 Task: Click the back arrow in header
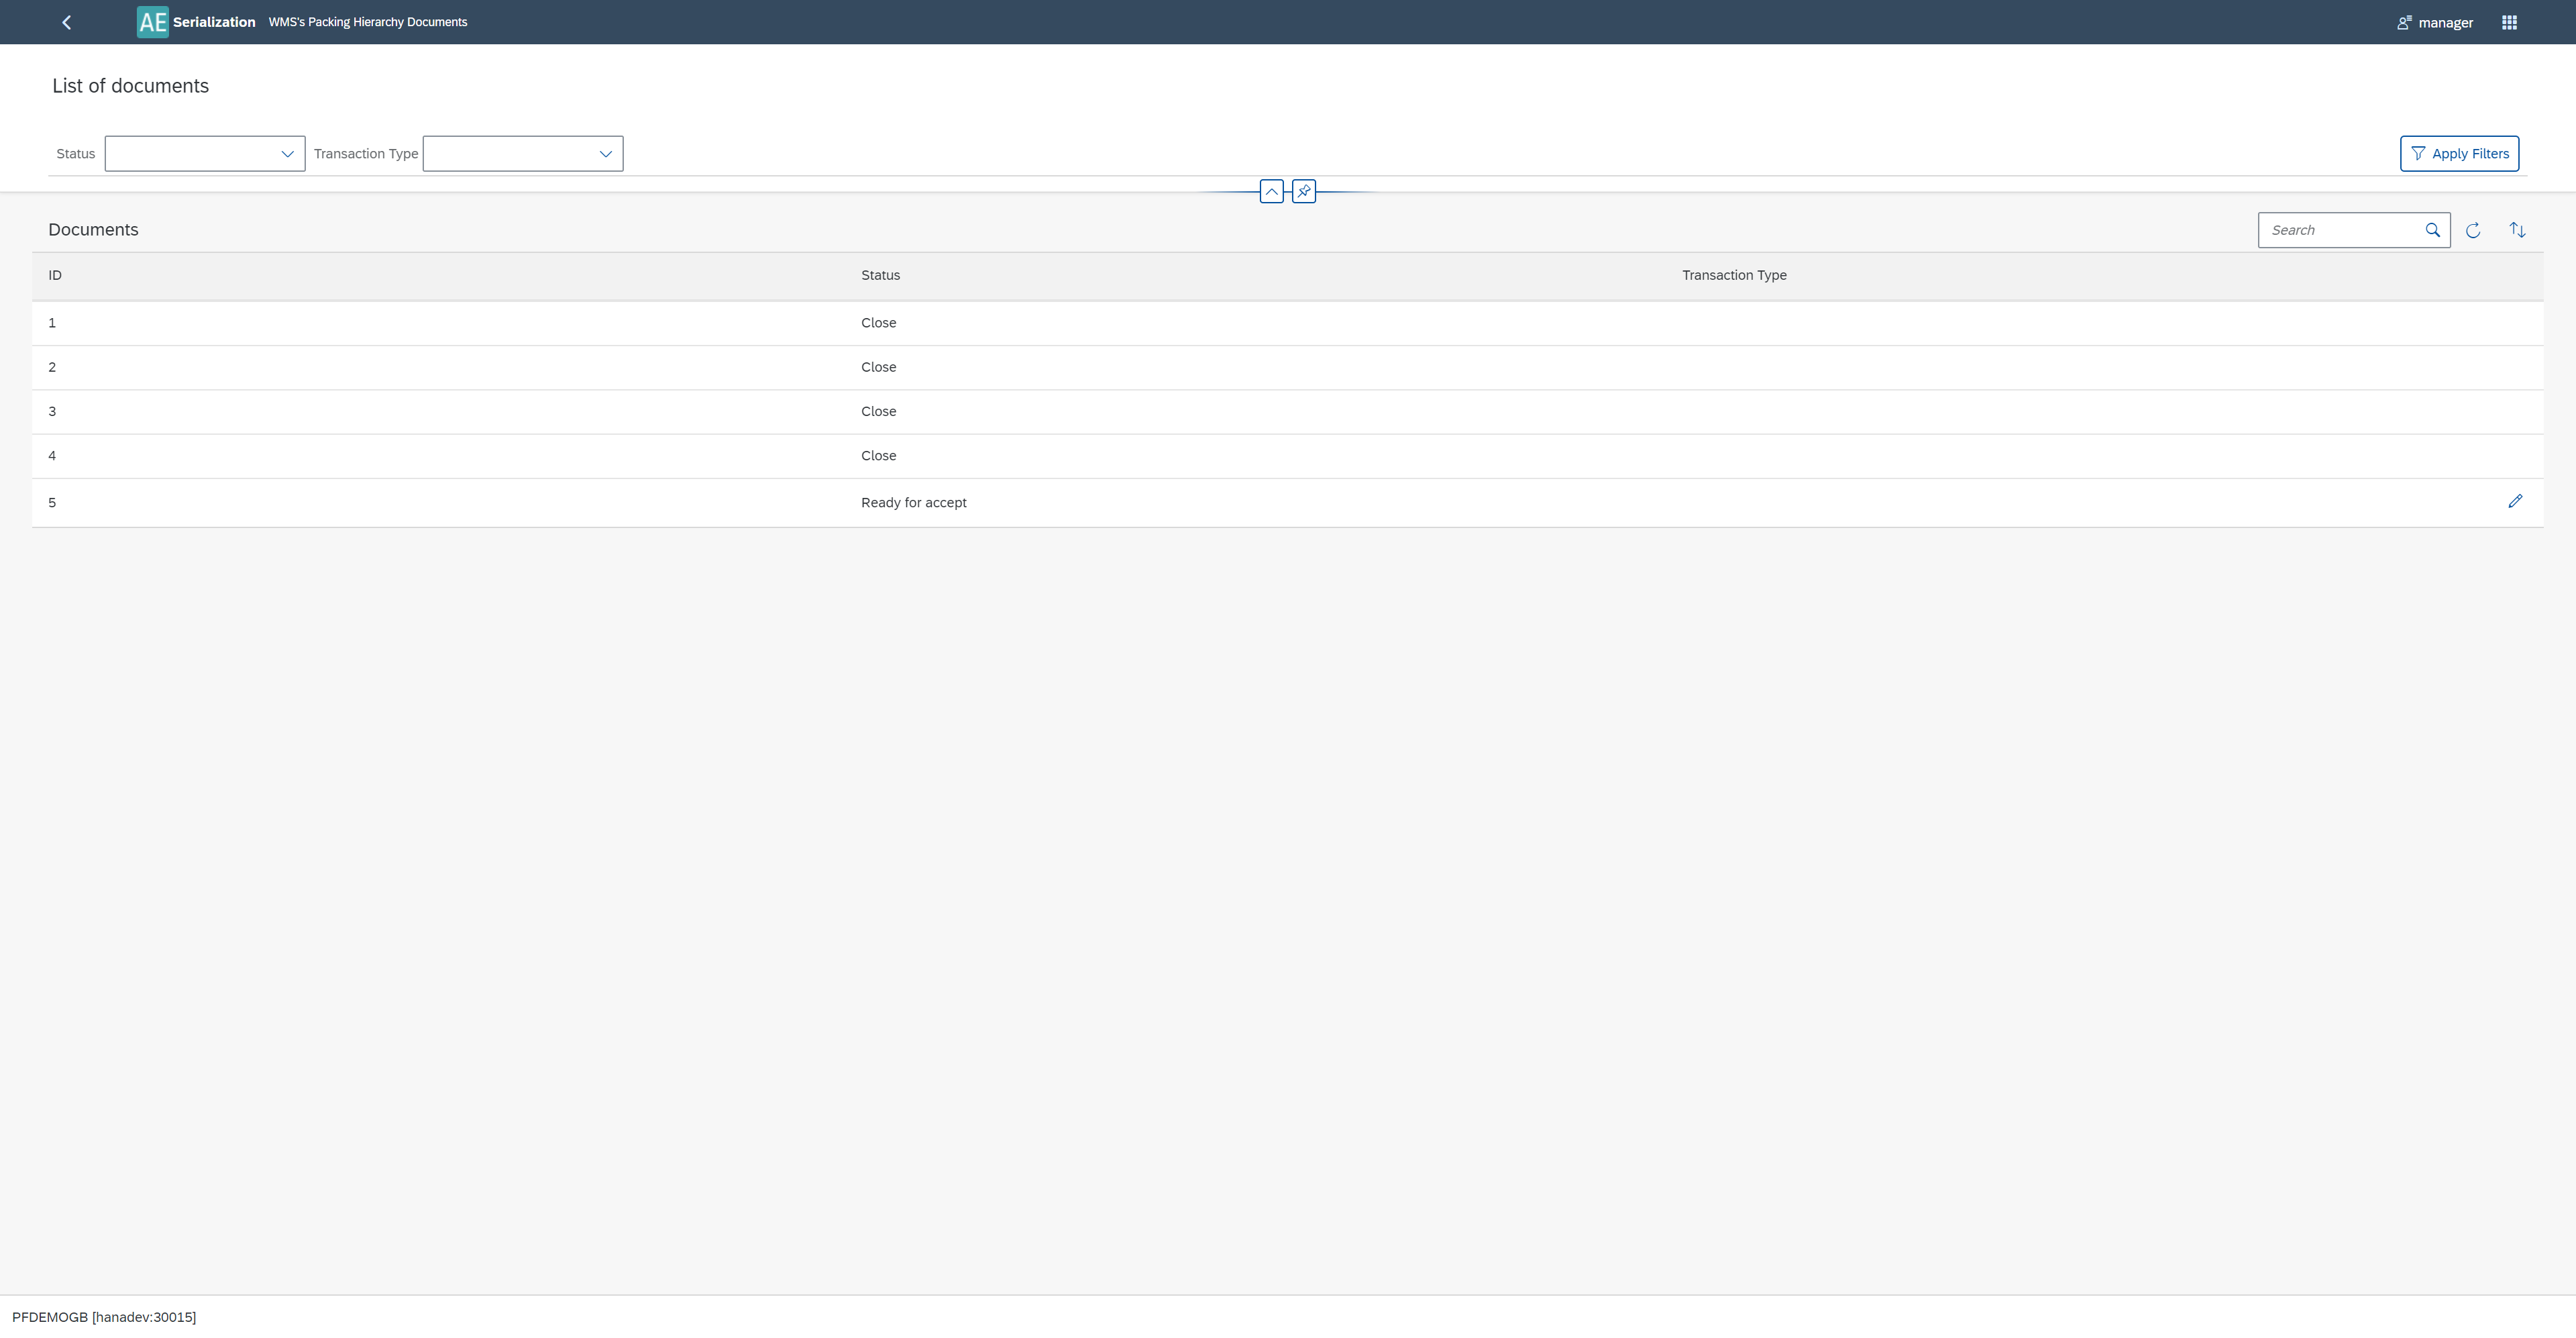[66, 22]
